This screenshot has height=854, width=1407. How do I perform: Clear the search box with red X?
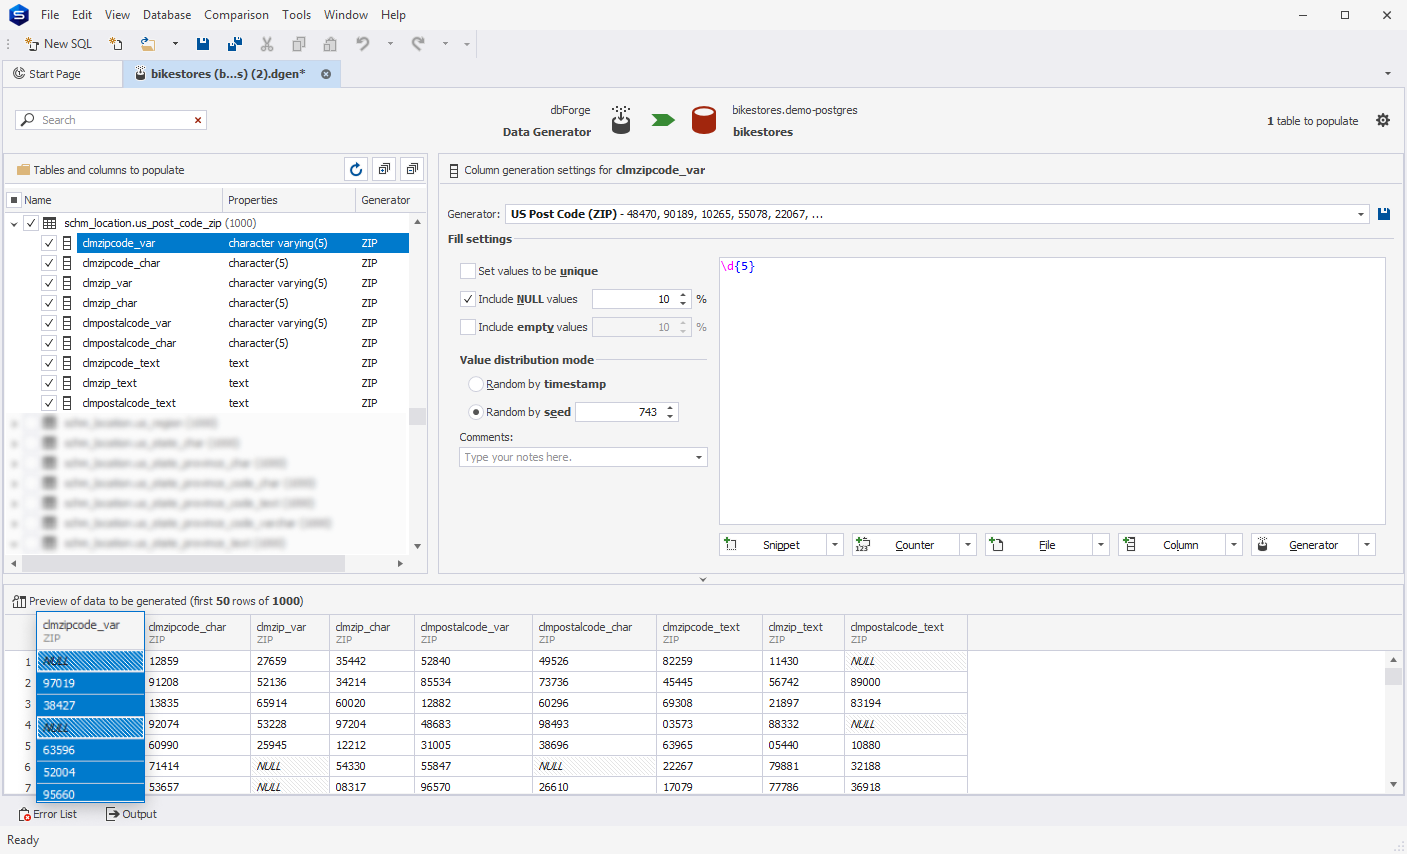[198, 120]
